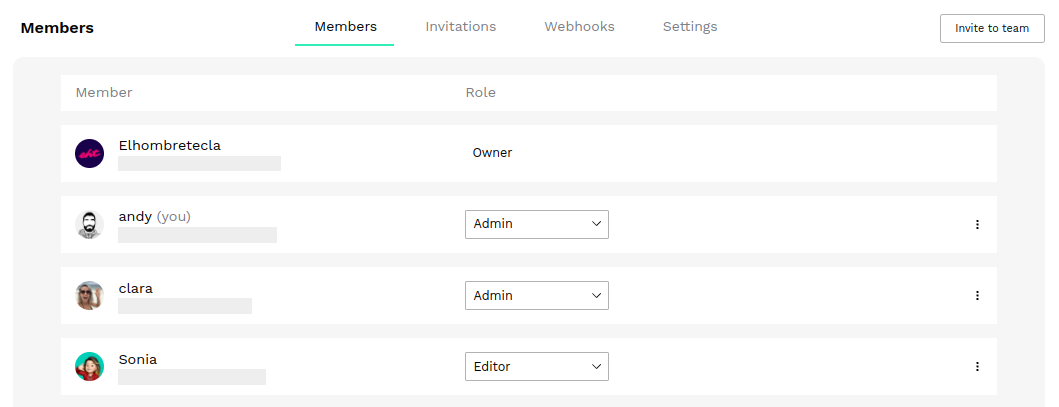Expand Sonia's Editor role dropdown
Viewport: 1059px width, 407px height.
(x=537, y=367)
